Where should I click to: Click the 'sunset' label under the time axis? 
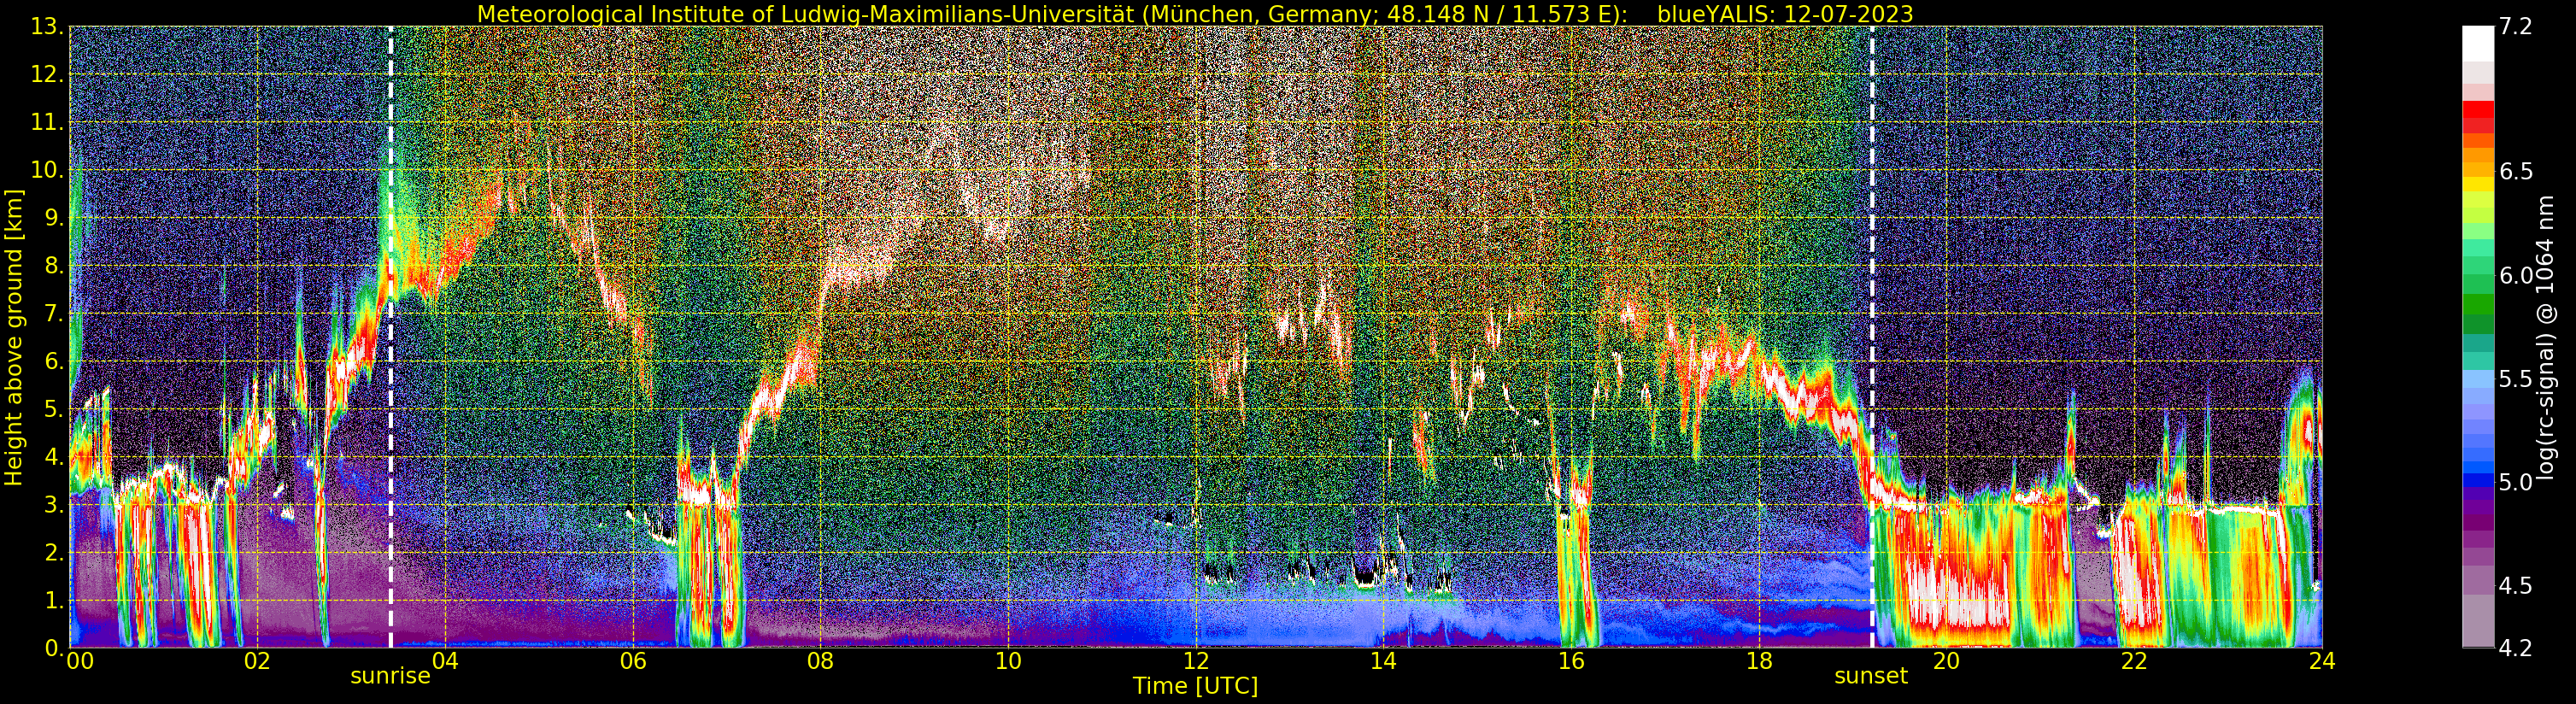tap(1871, 676)
